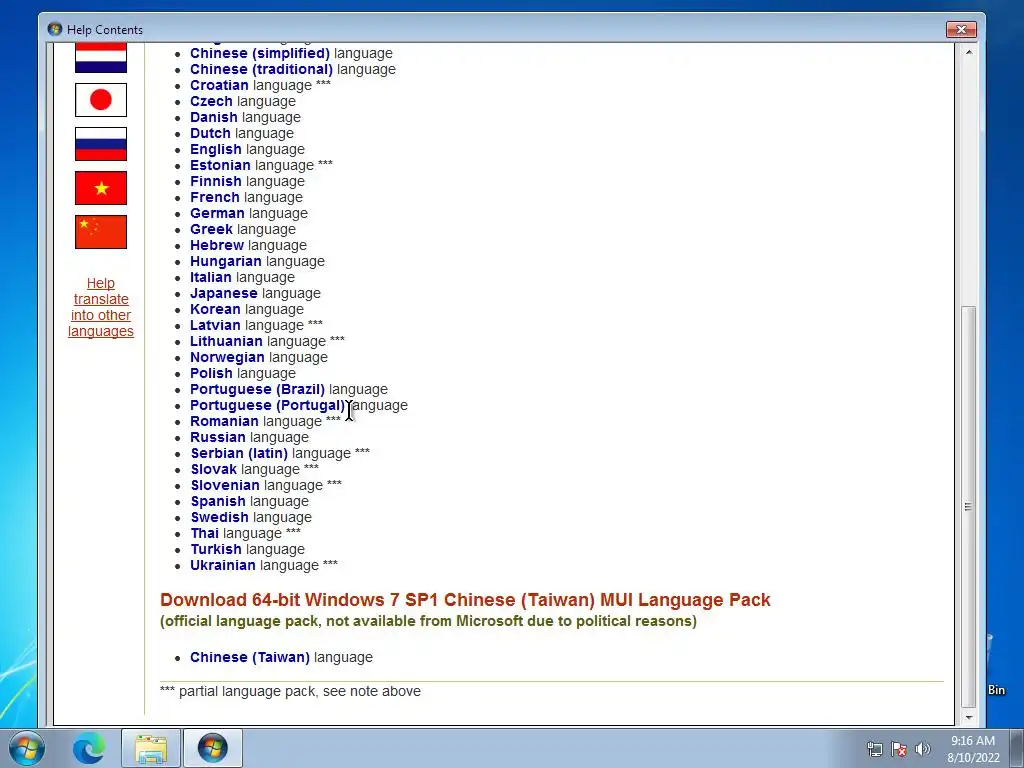Open the Windows Start menu orb

tap(26, 748)
